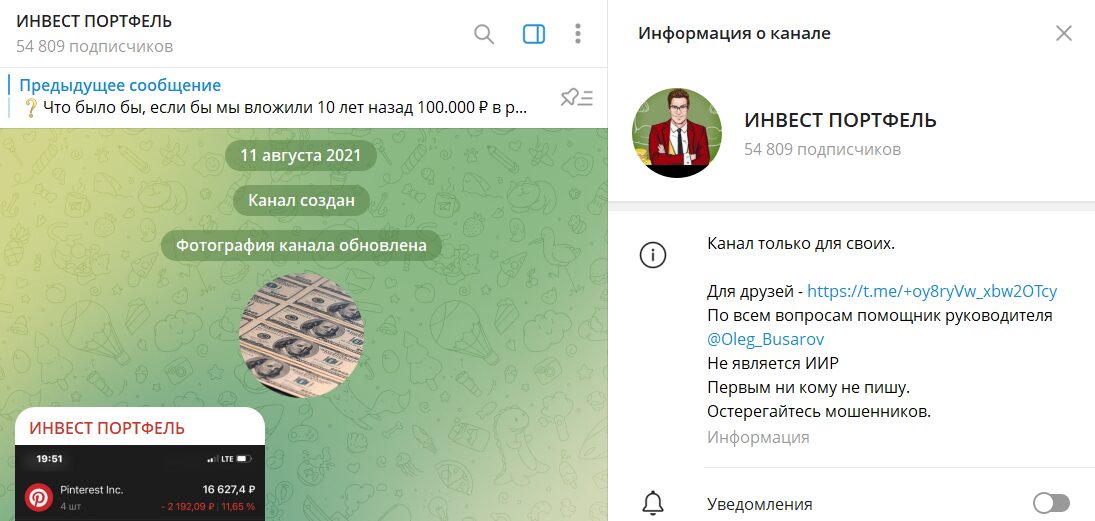The width and height of the screenshot is (1095, 521).
Task: Click the ИНВЕСТ ПОРТФЕЛЬ chat header title
Action: pos(94,21)
